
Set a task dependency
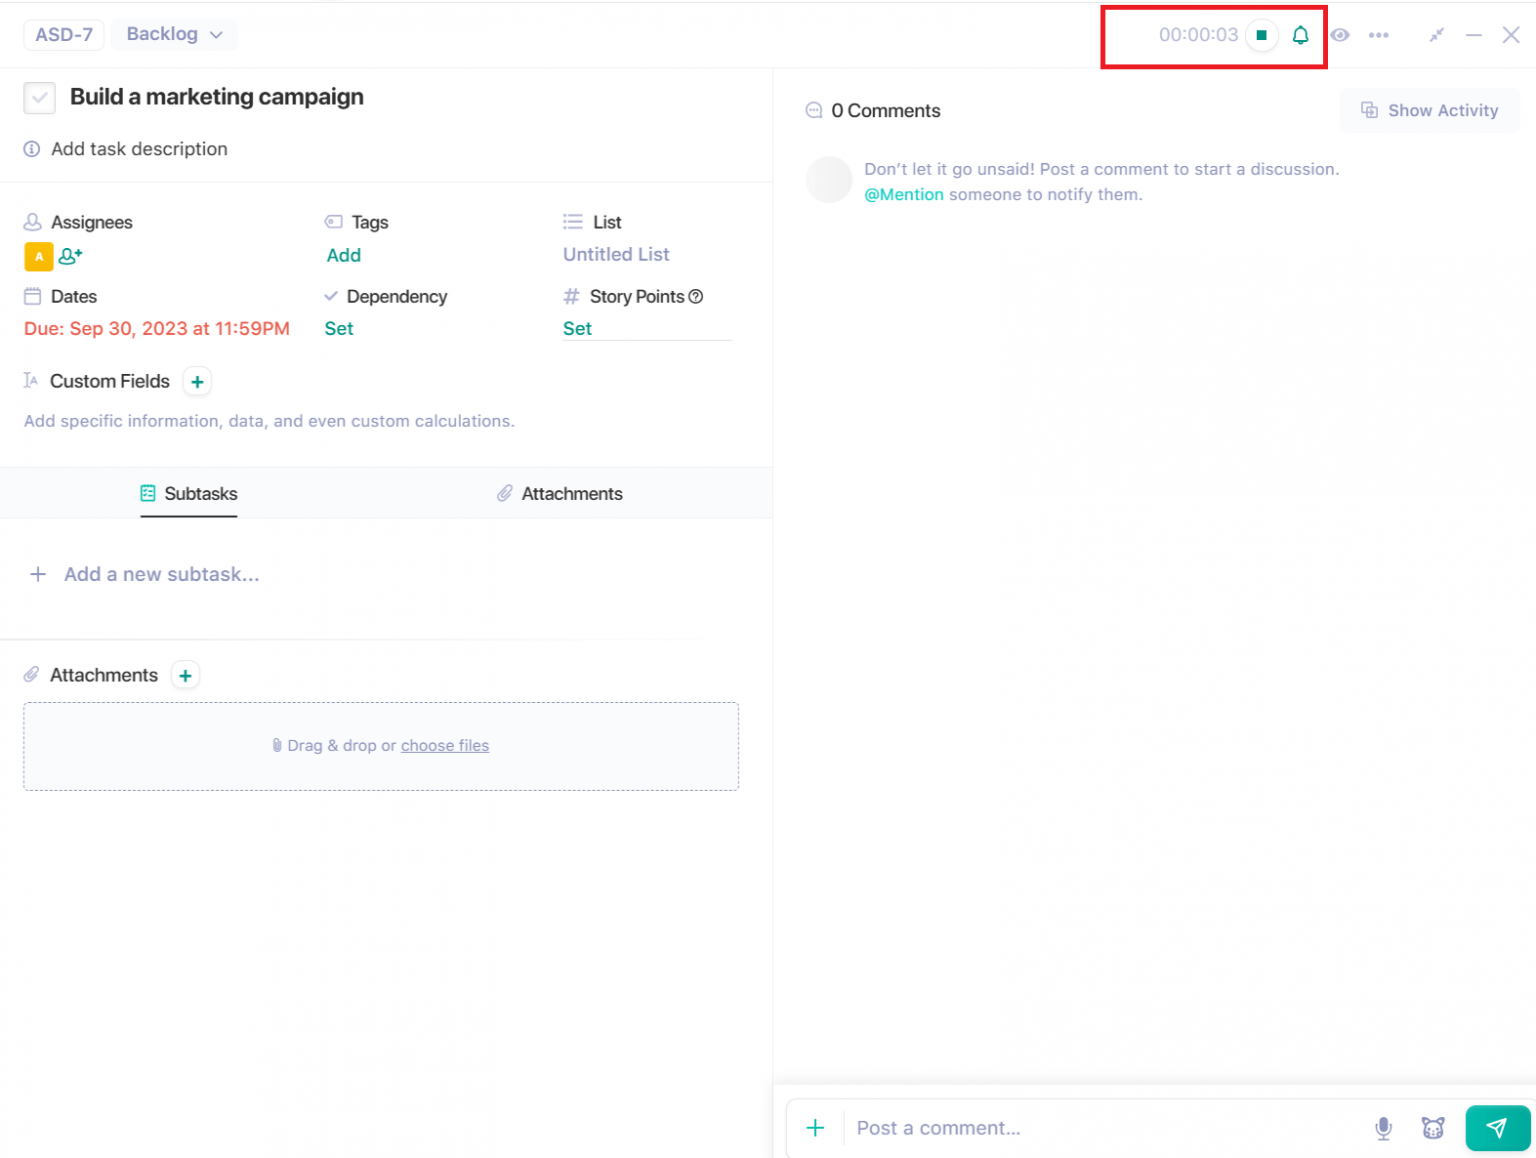pyautogui.click(x=339, y=328)
